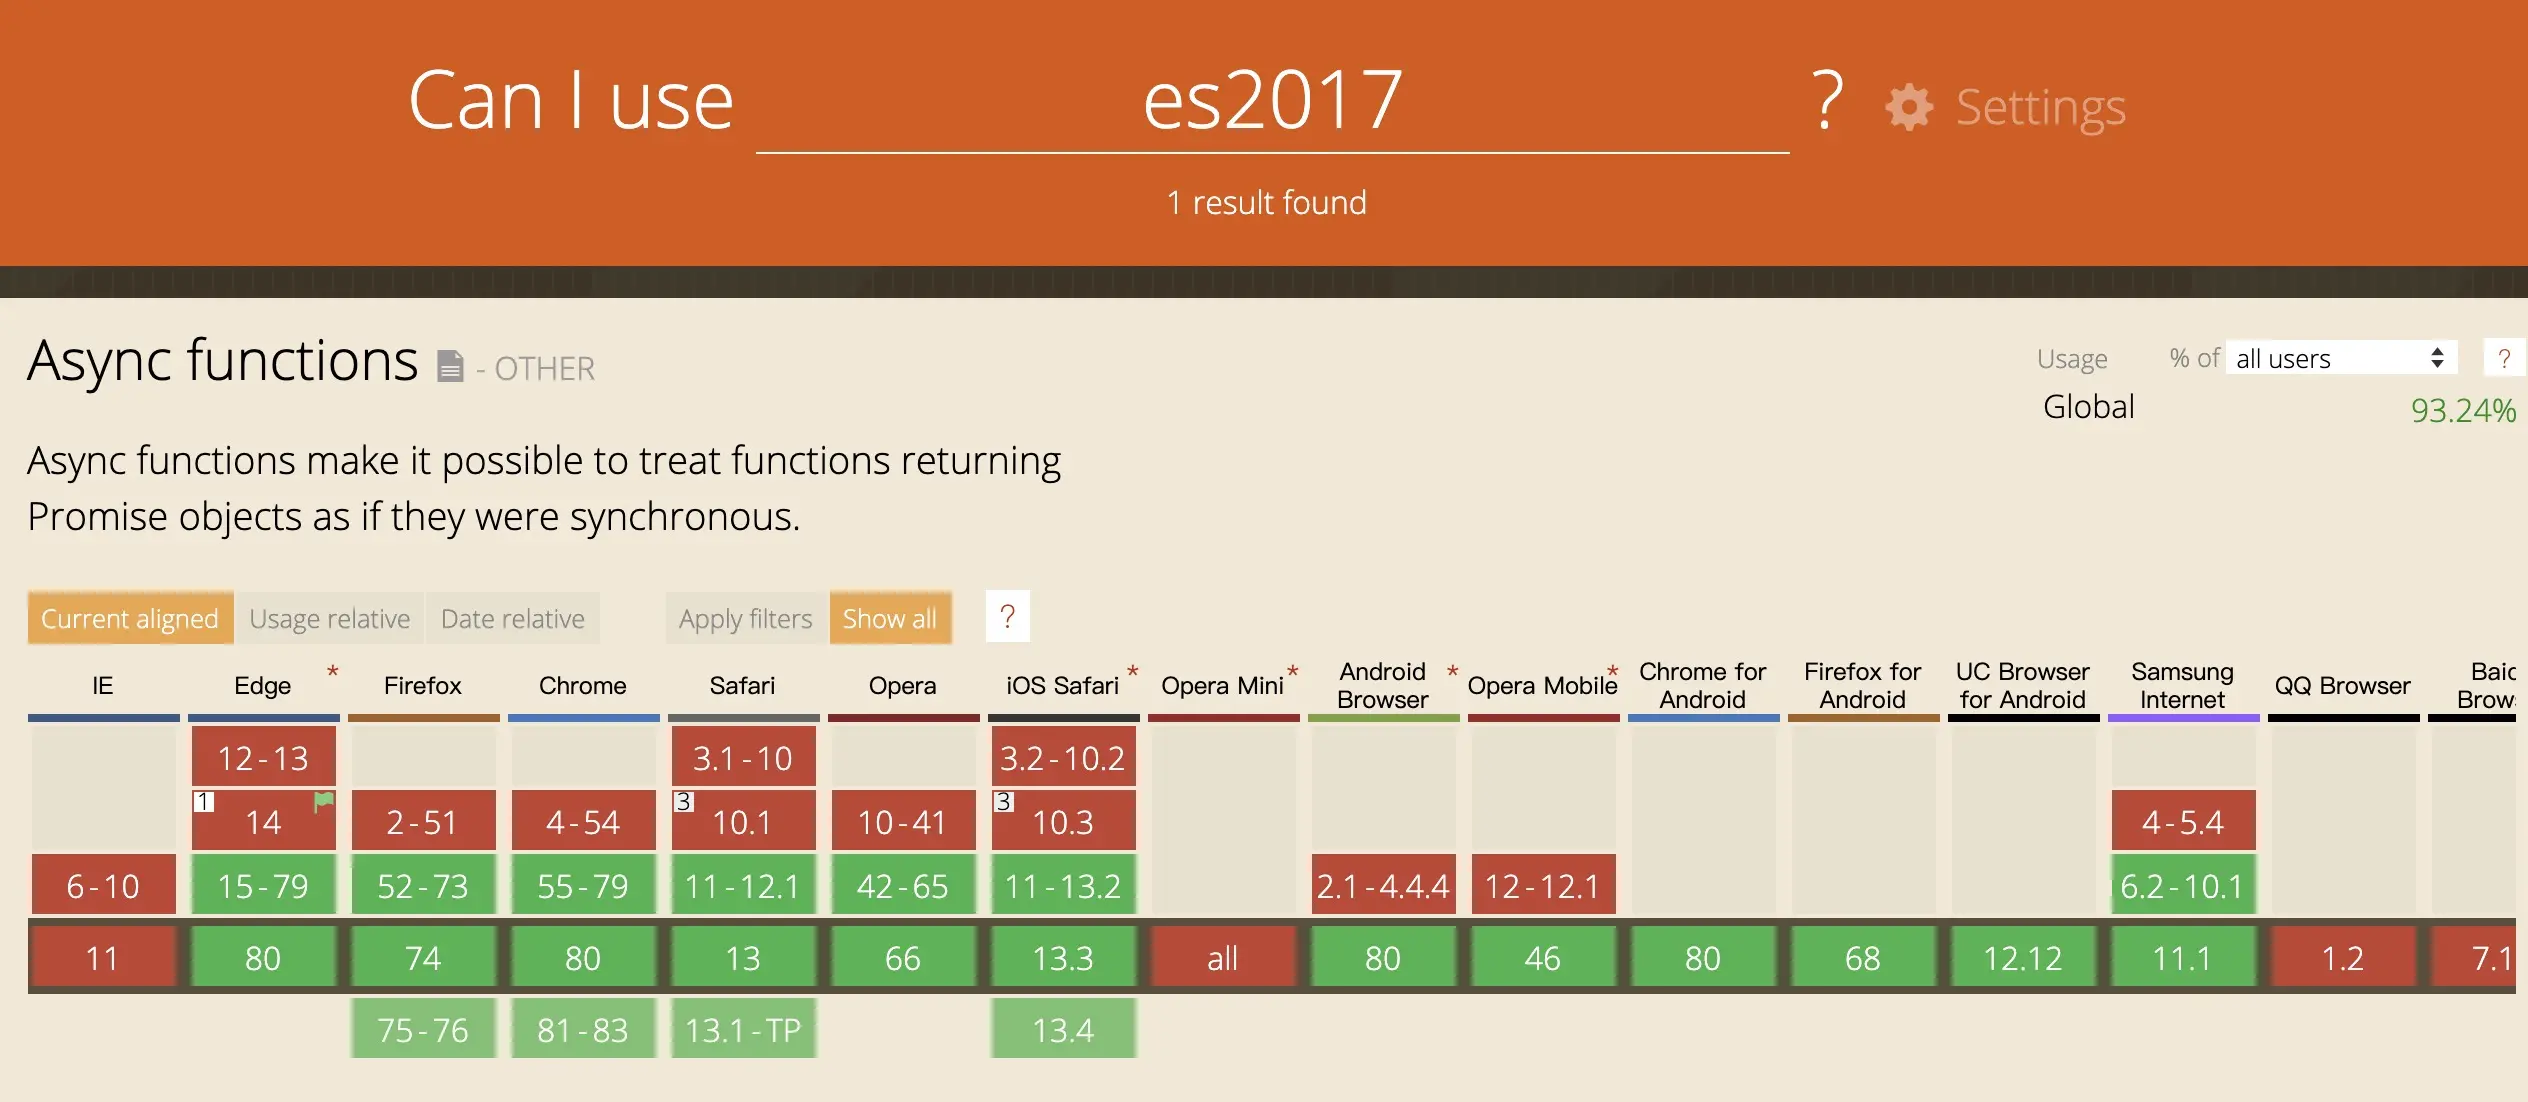Switch to Usage relative view
Image resolution: width=2528 pixels, height=1102 pixels.
(329, 619)
